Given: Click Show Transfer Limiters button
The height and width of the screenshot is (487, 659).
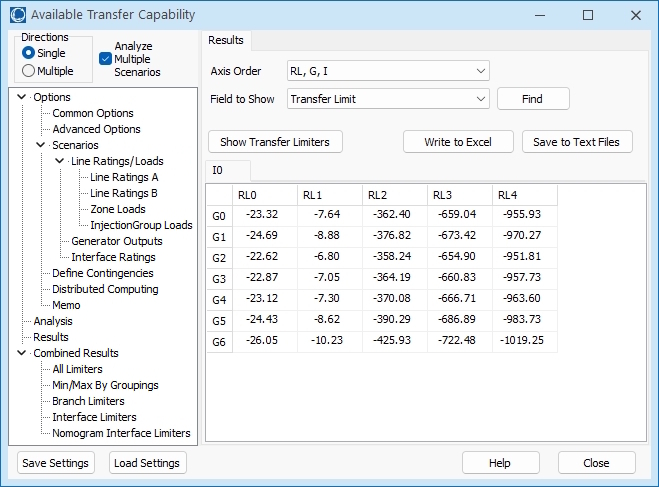Looking at the screenshot, I should [x=275, y=142].
